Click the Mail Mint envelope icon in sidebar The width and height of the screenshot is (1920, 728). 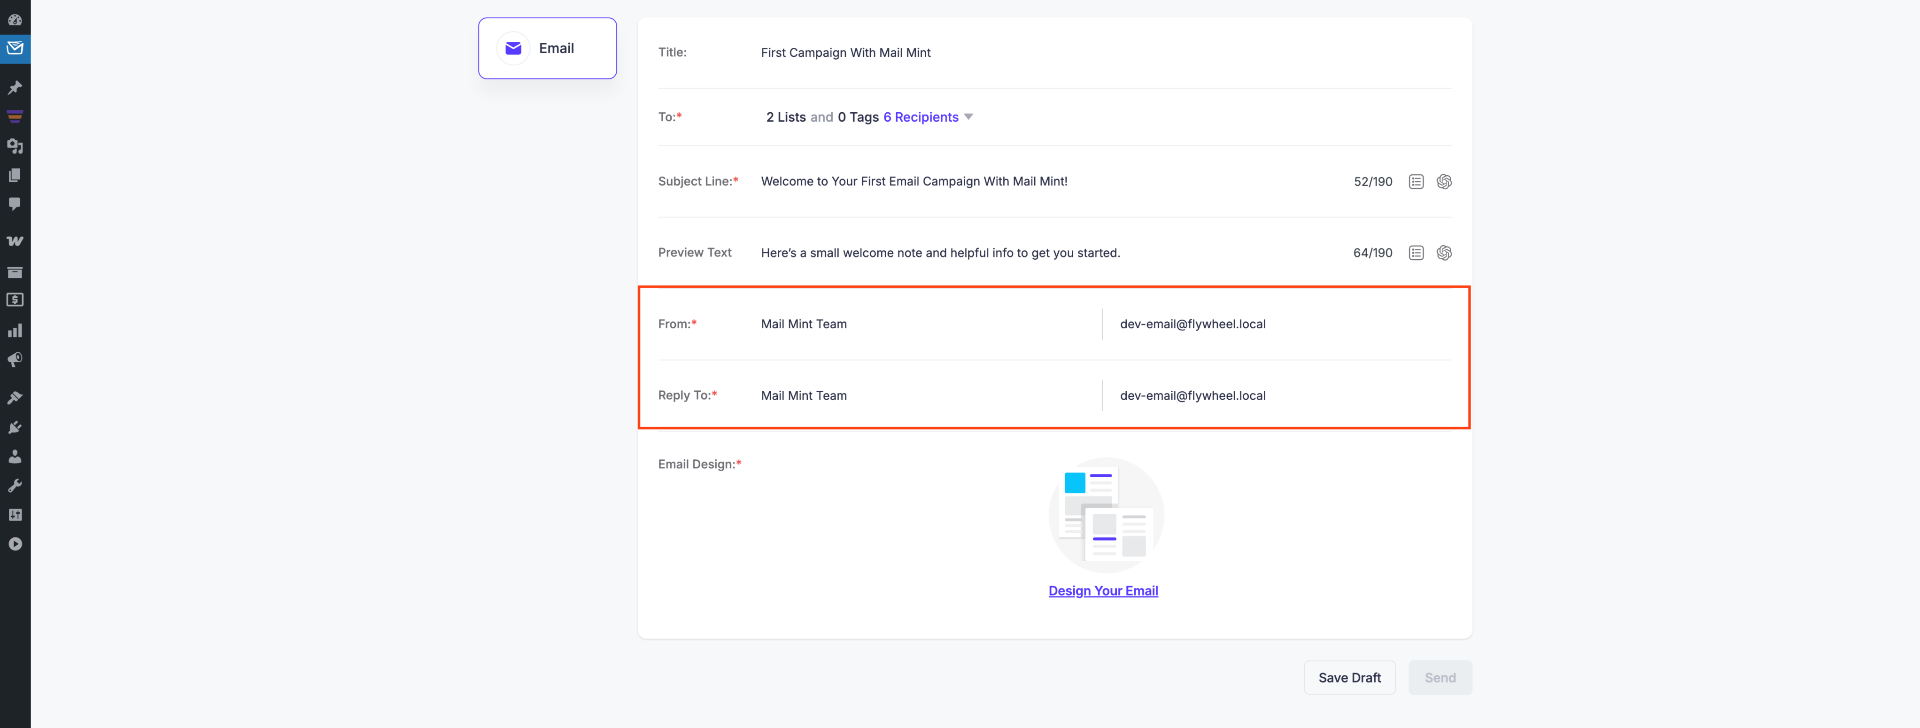point(15,48)
